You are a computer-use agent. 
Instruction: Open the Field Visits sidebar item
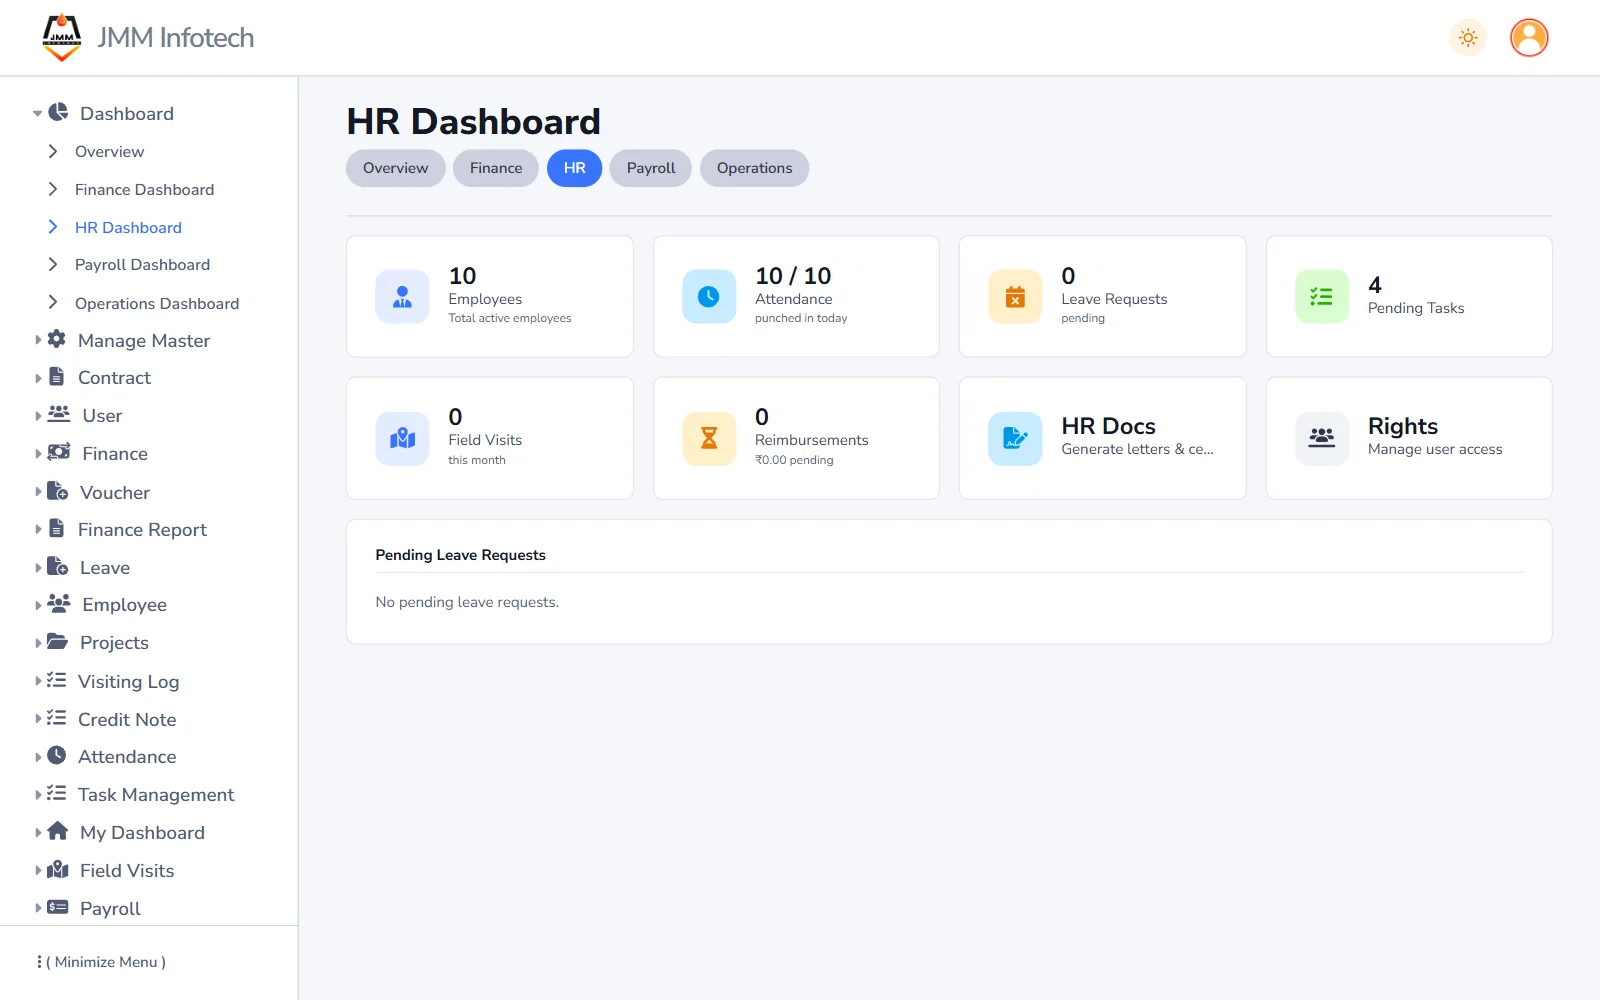(127, 870)
